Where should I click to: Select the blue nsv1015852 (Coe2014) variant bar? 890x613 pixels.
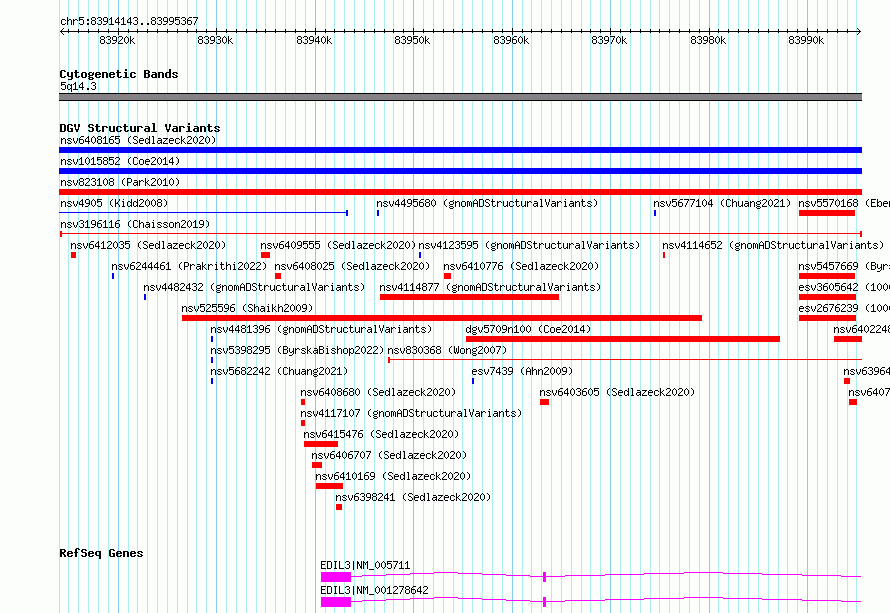(460, 171)
